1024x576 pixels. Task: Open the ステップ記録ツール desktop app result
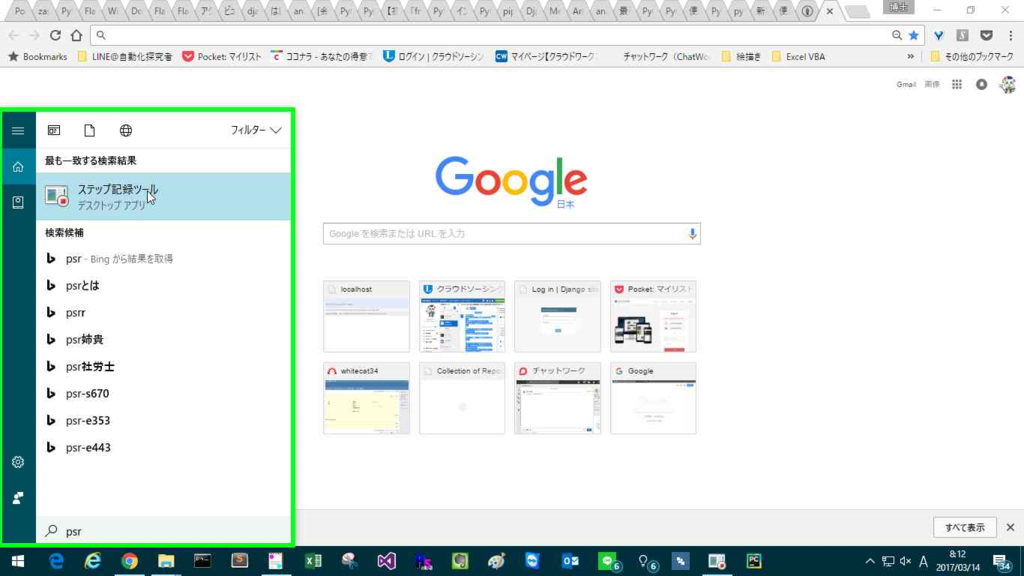(x=163, y=197)
